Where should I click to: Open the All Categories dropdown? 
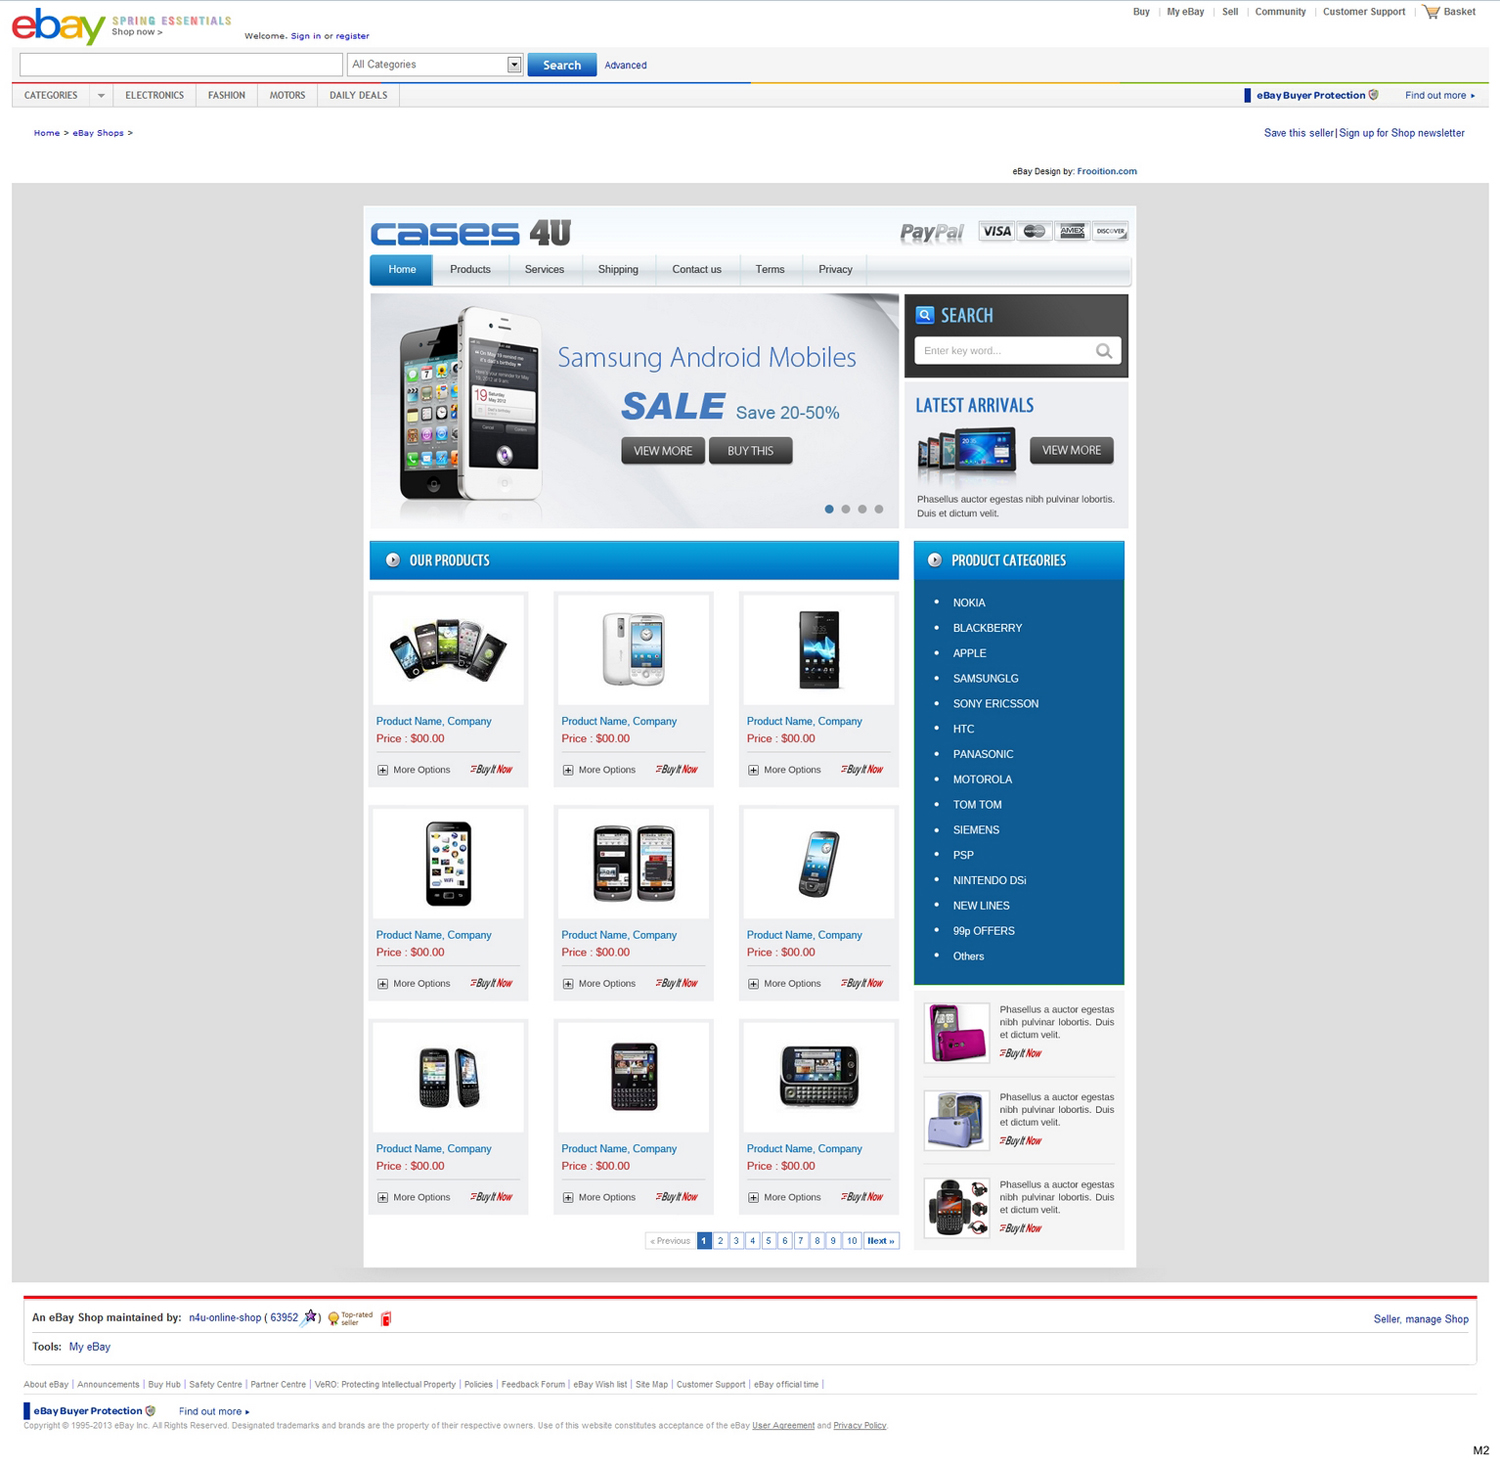[435, 64]
